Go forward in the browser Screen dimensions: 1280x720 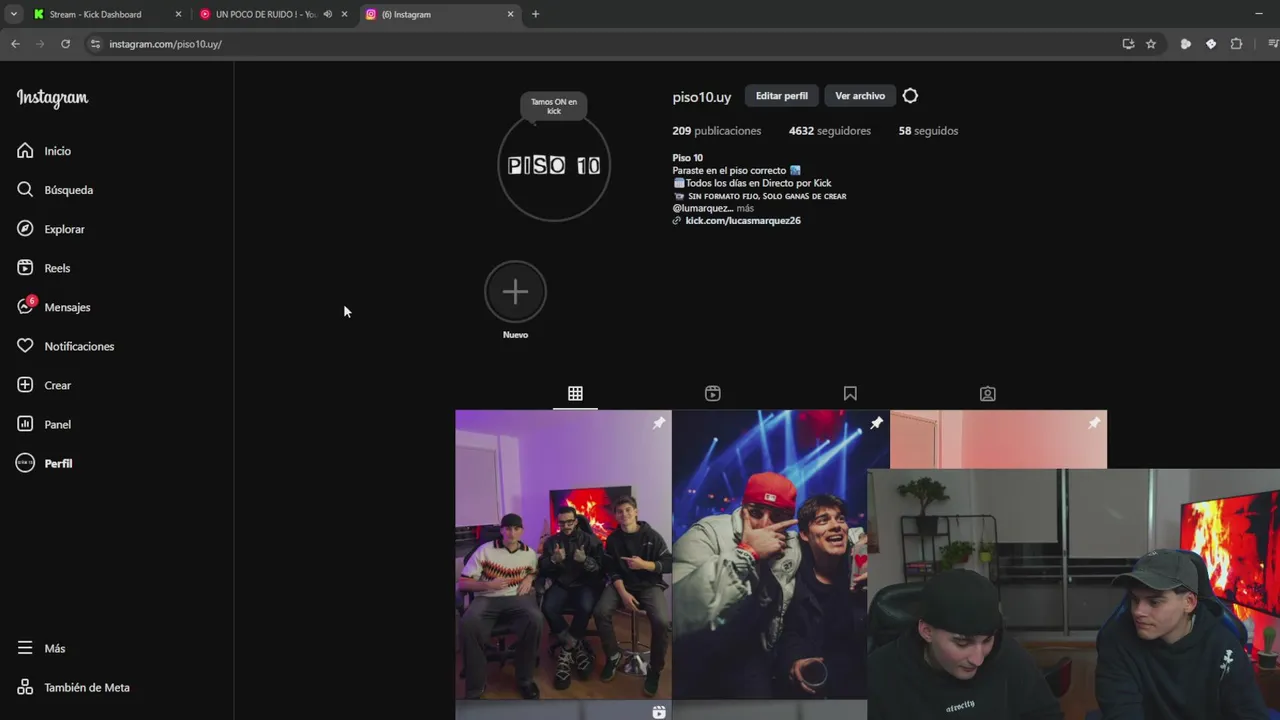point(40,44)
